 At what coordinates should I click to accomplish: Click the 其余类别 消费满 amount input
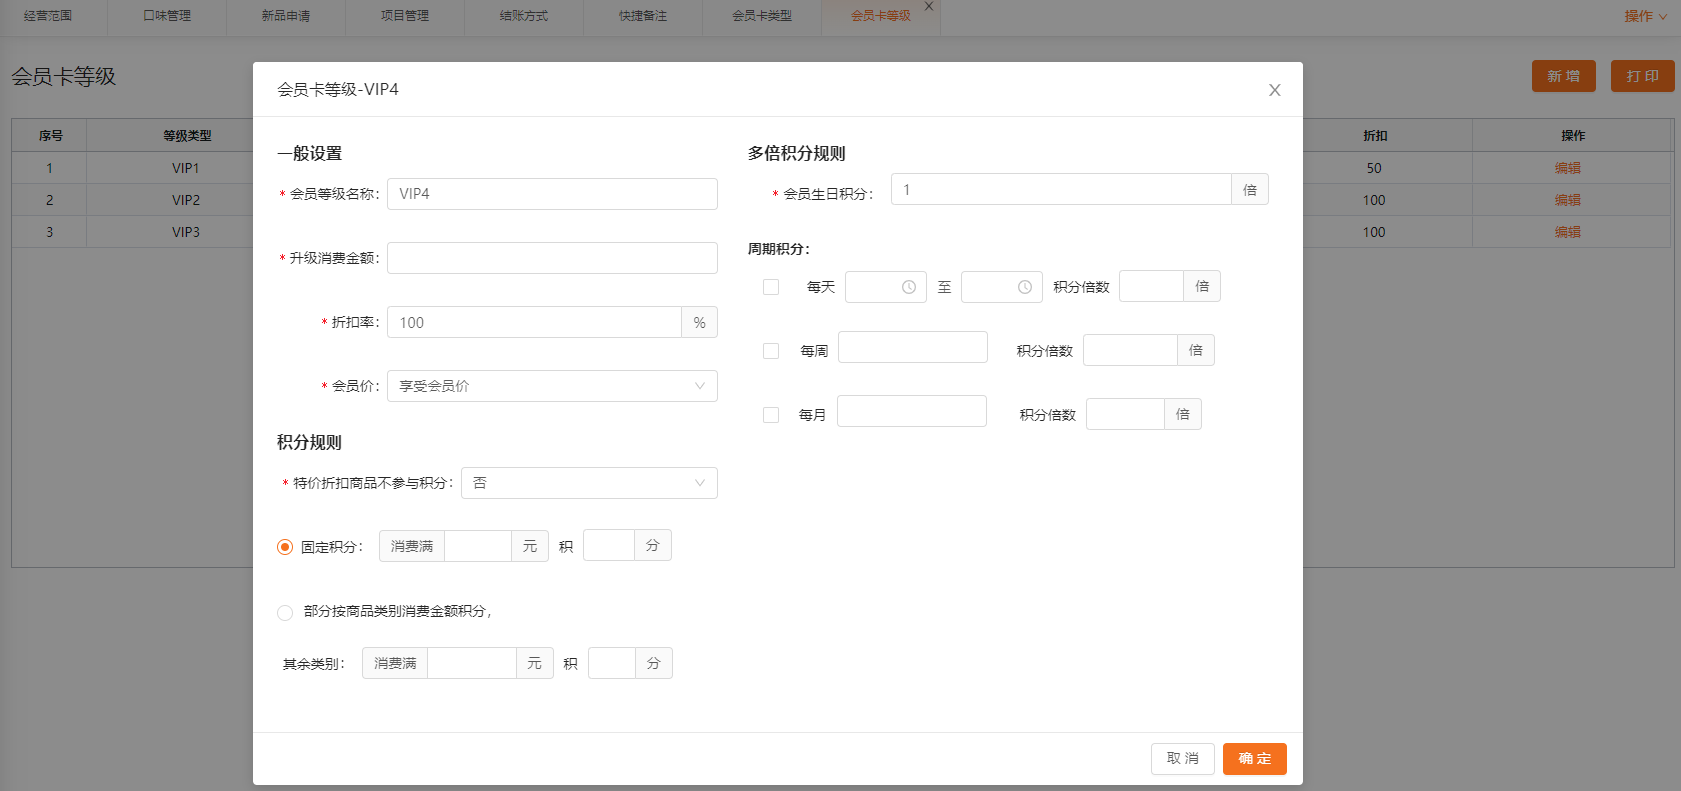[472, 663]
